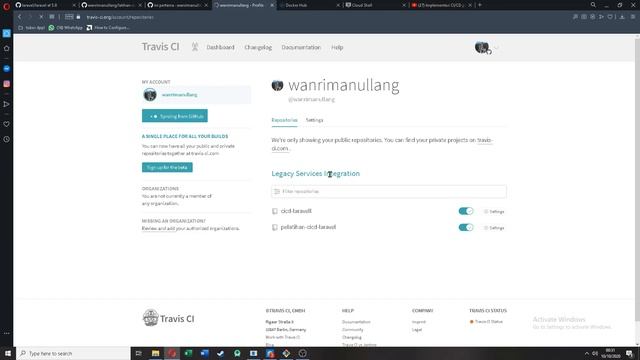Screen dimensions: 640x360
Task: Click the Type here to search box
Action: [x=73, y=353]
